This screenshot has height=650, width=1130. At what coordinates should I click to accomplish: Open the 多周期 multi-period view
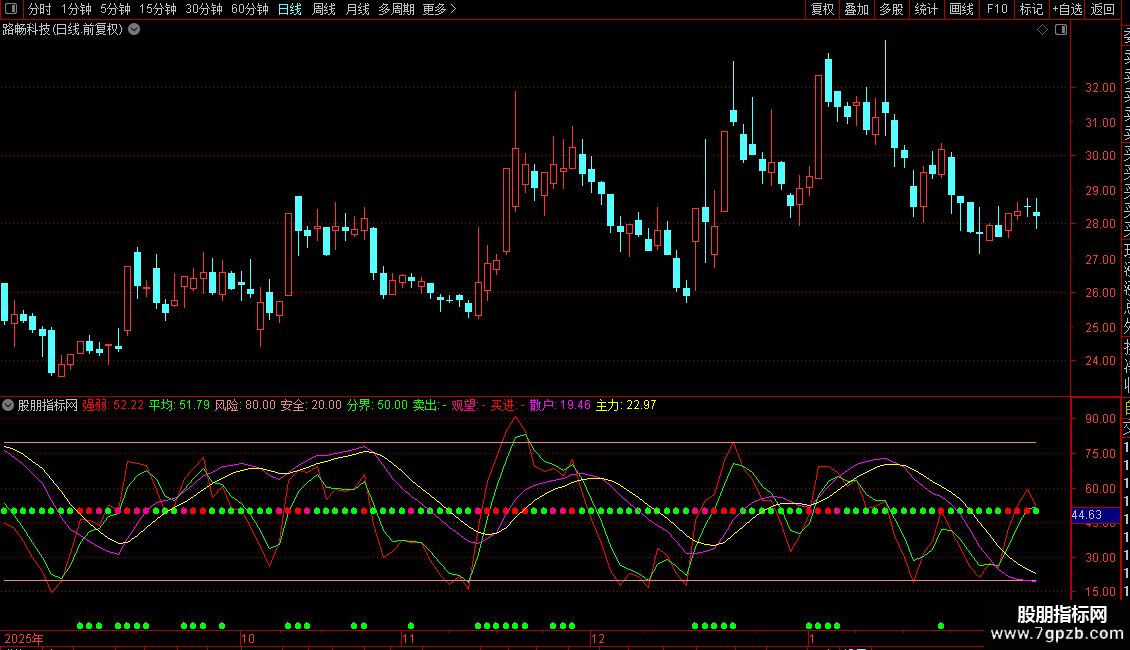tap(396, 10)
